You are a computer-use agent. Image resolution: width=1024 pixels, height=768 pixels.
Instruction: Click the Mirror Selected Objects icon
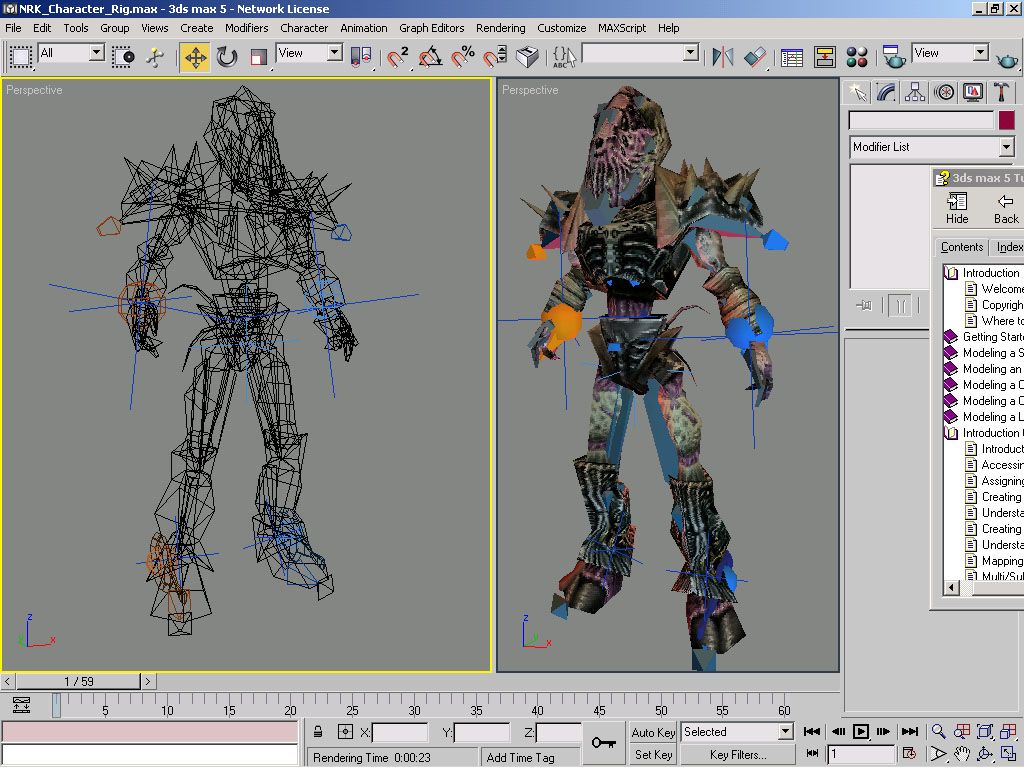[x=722, y=57]
